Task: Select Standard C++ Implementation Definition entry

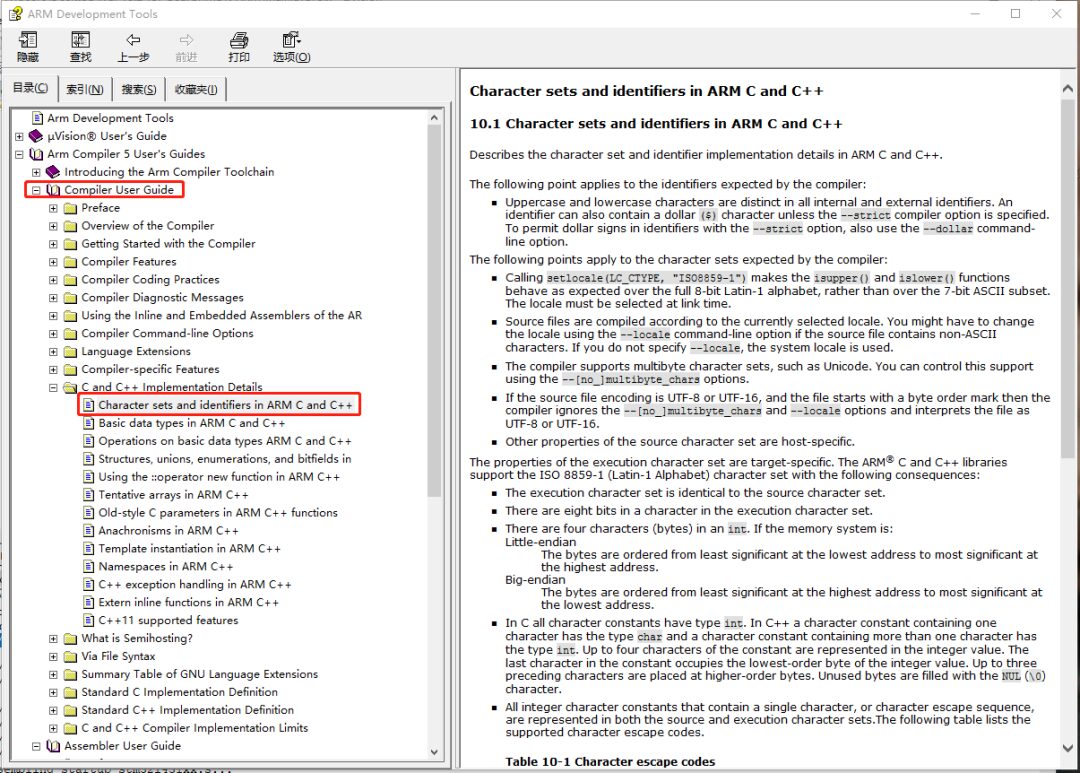Action: (187, 710)
